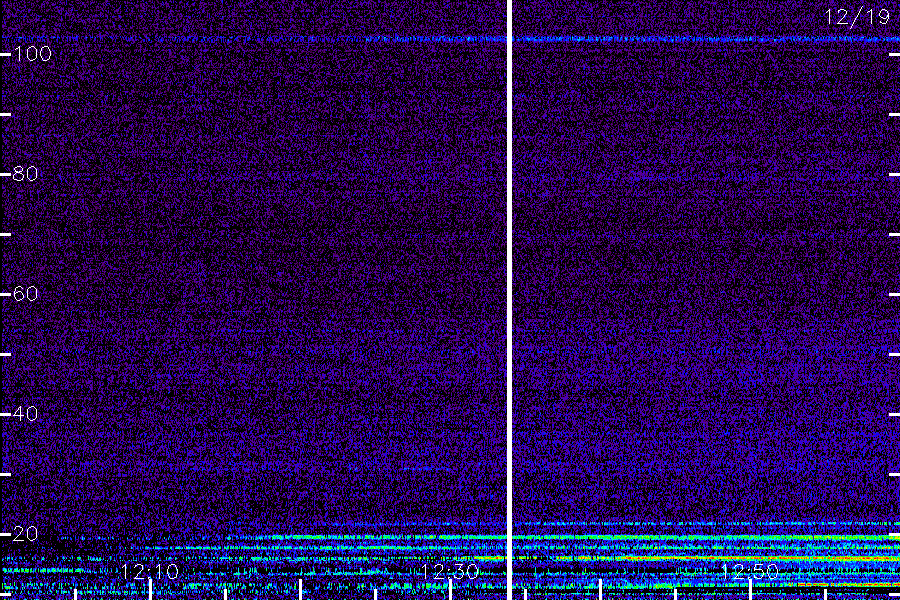Click the 12/19 date label
This screenshot has width=900, height=600.
coord(858,17)
